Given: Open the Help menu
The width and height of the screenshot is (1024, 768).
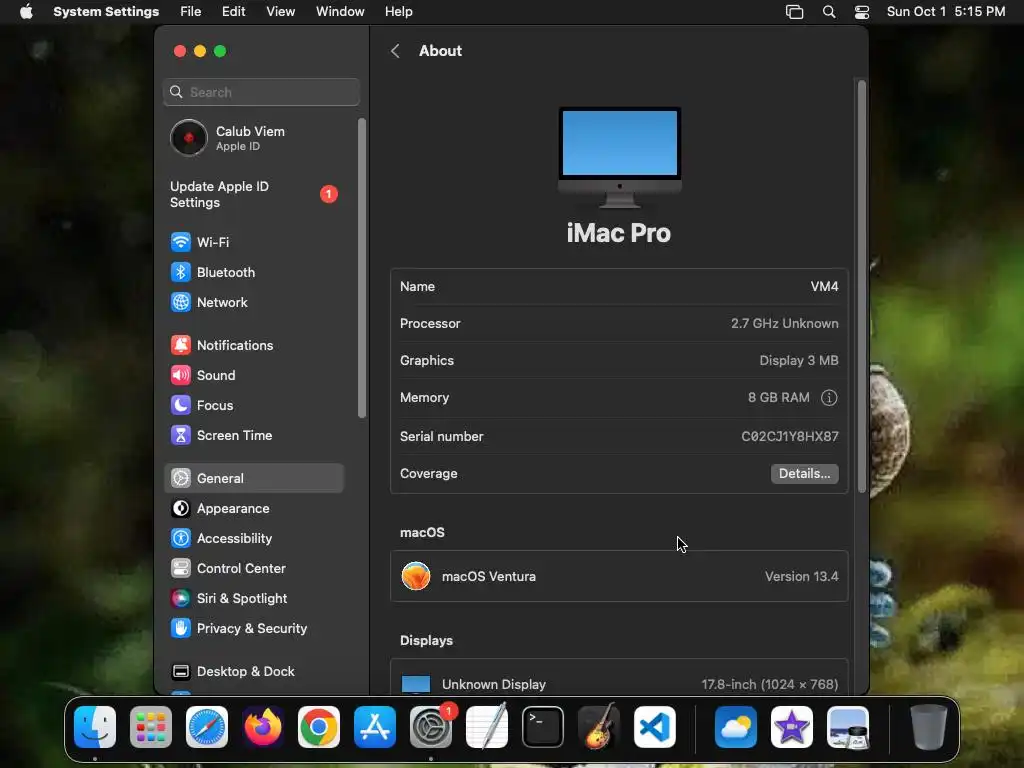Looking at the screenshot, I should click(398, 12).
